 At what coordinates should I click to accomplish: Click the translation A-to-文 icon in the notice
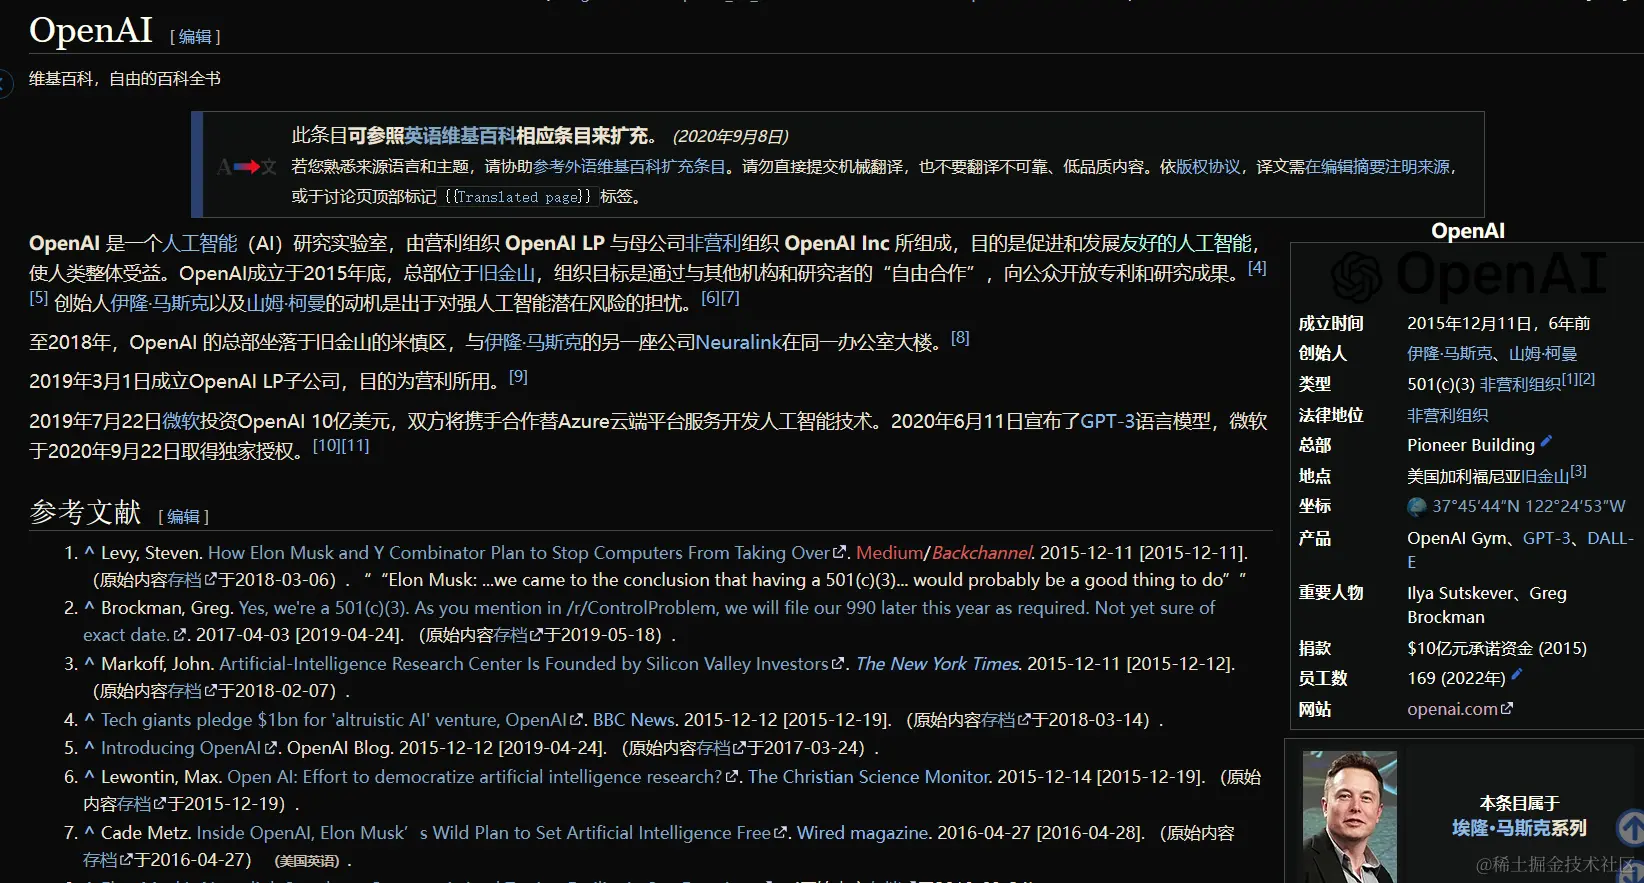coord(246,167)
